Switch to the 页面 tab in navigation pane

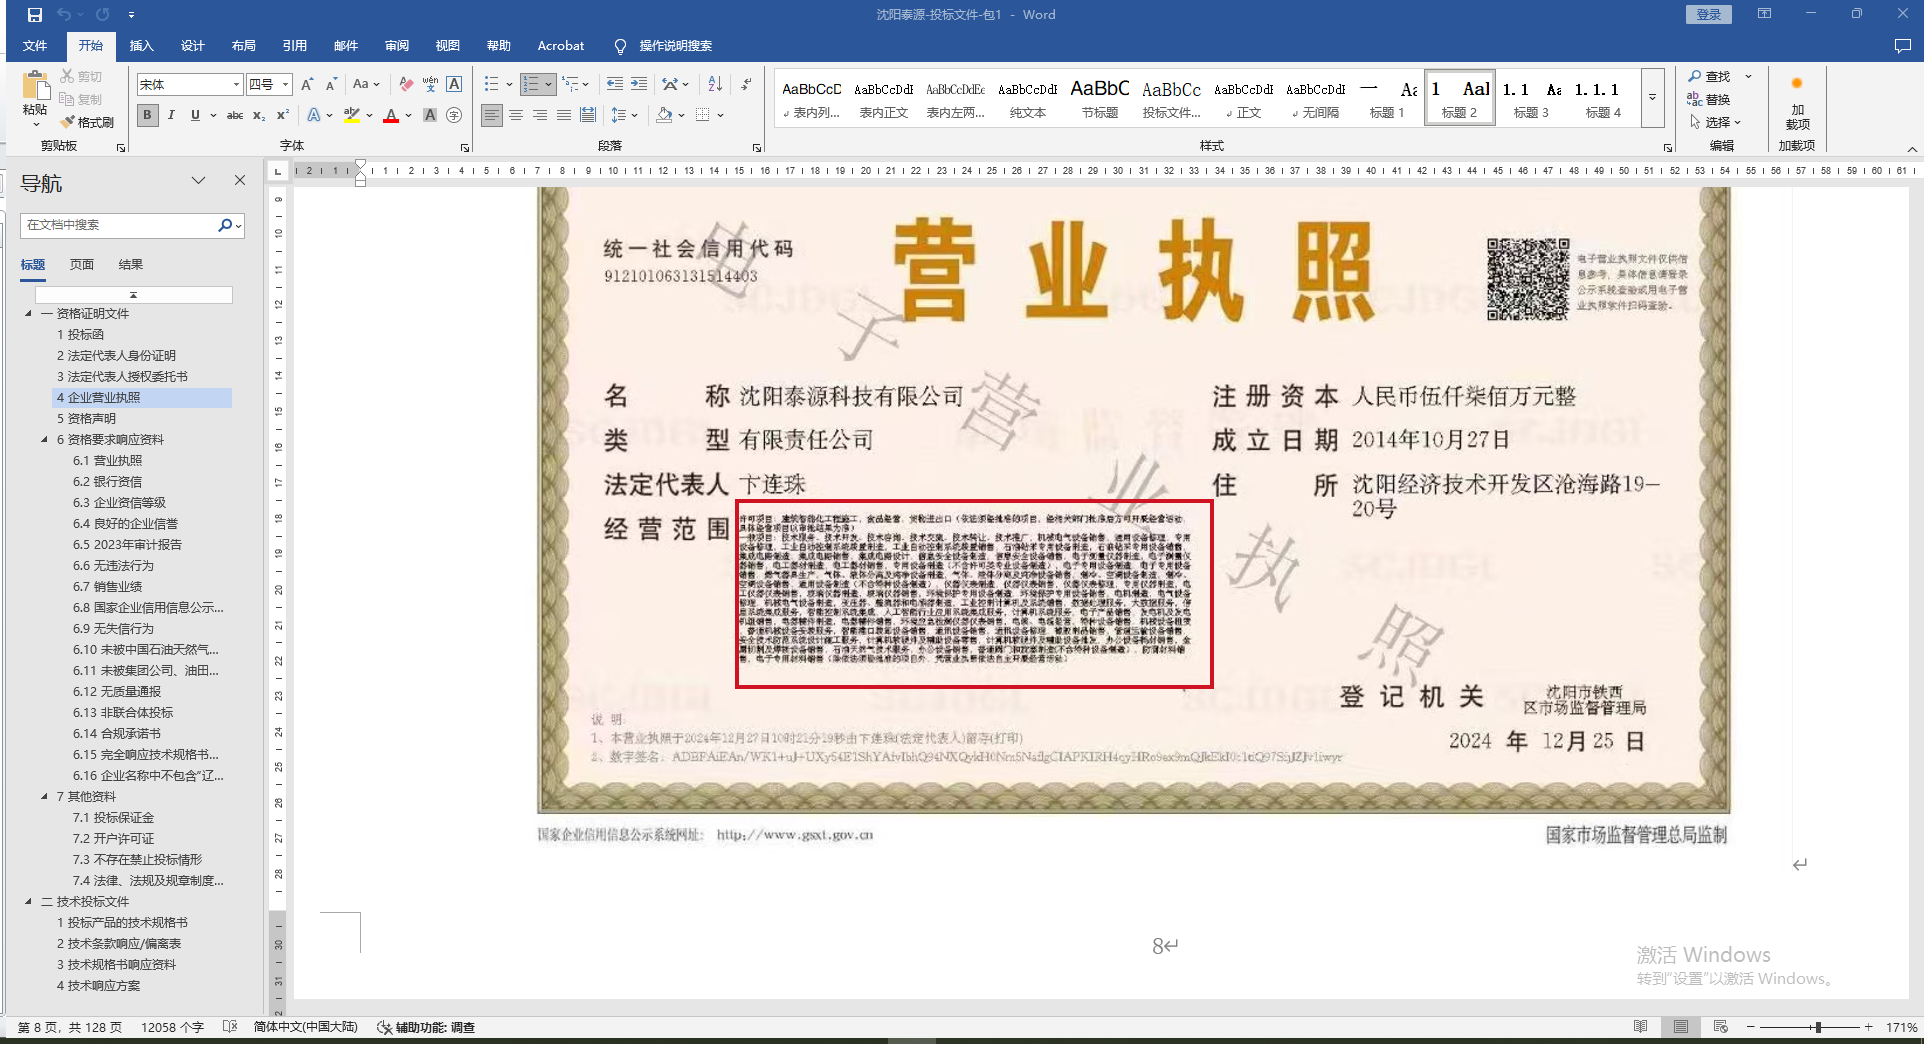82,265
